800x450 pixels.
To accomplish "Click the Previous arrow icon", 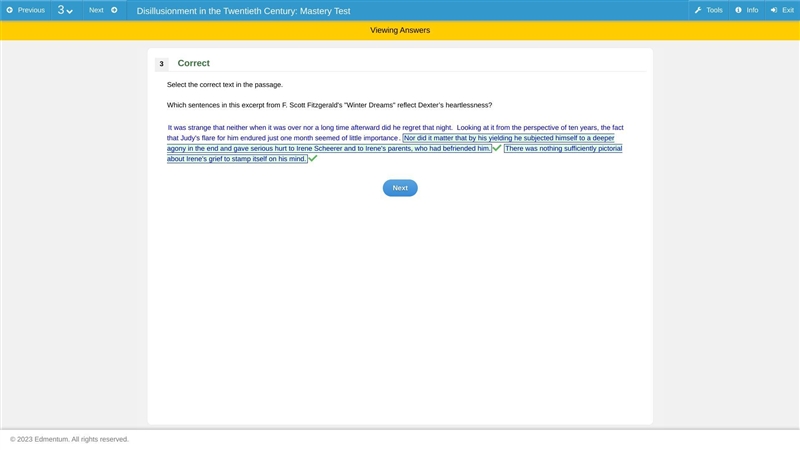I will tap(9, 10).
